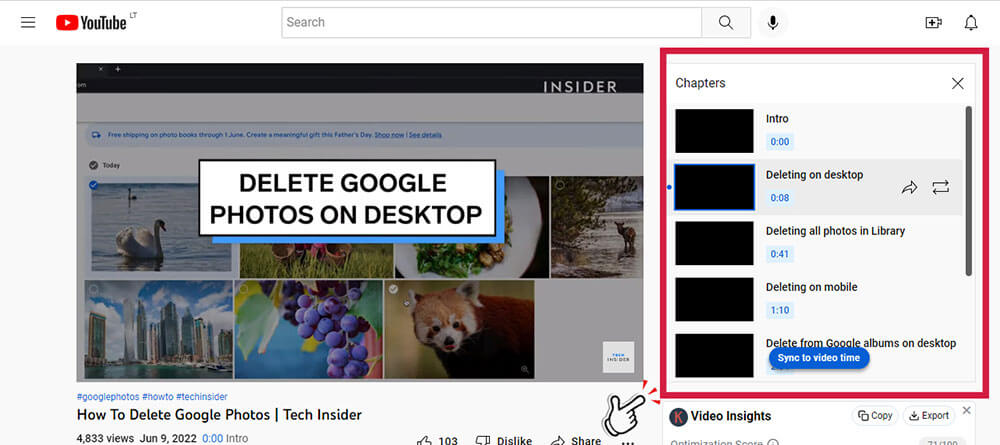Copy the Video Insights data
The height and width of the screenshot is (445, 1000).
(x=875, y=416)
